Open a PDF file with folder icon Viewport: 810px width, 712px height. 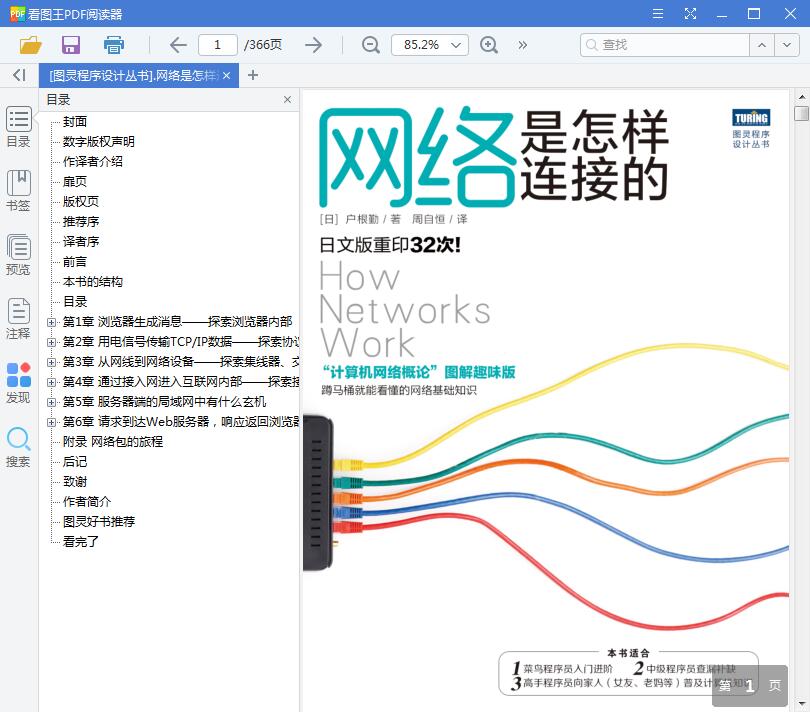pyautogui.click(x=29, y=45)
